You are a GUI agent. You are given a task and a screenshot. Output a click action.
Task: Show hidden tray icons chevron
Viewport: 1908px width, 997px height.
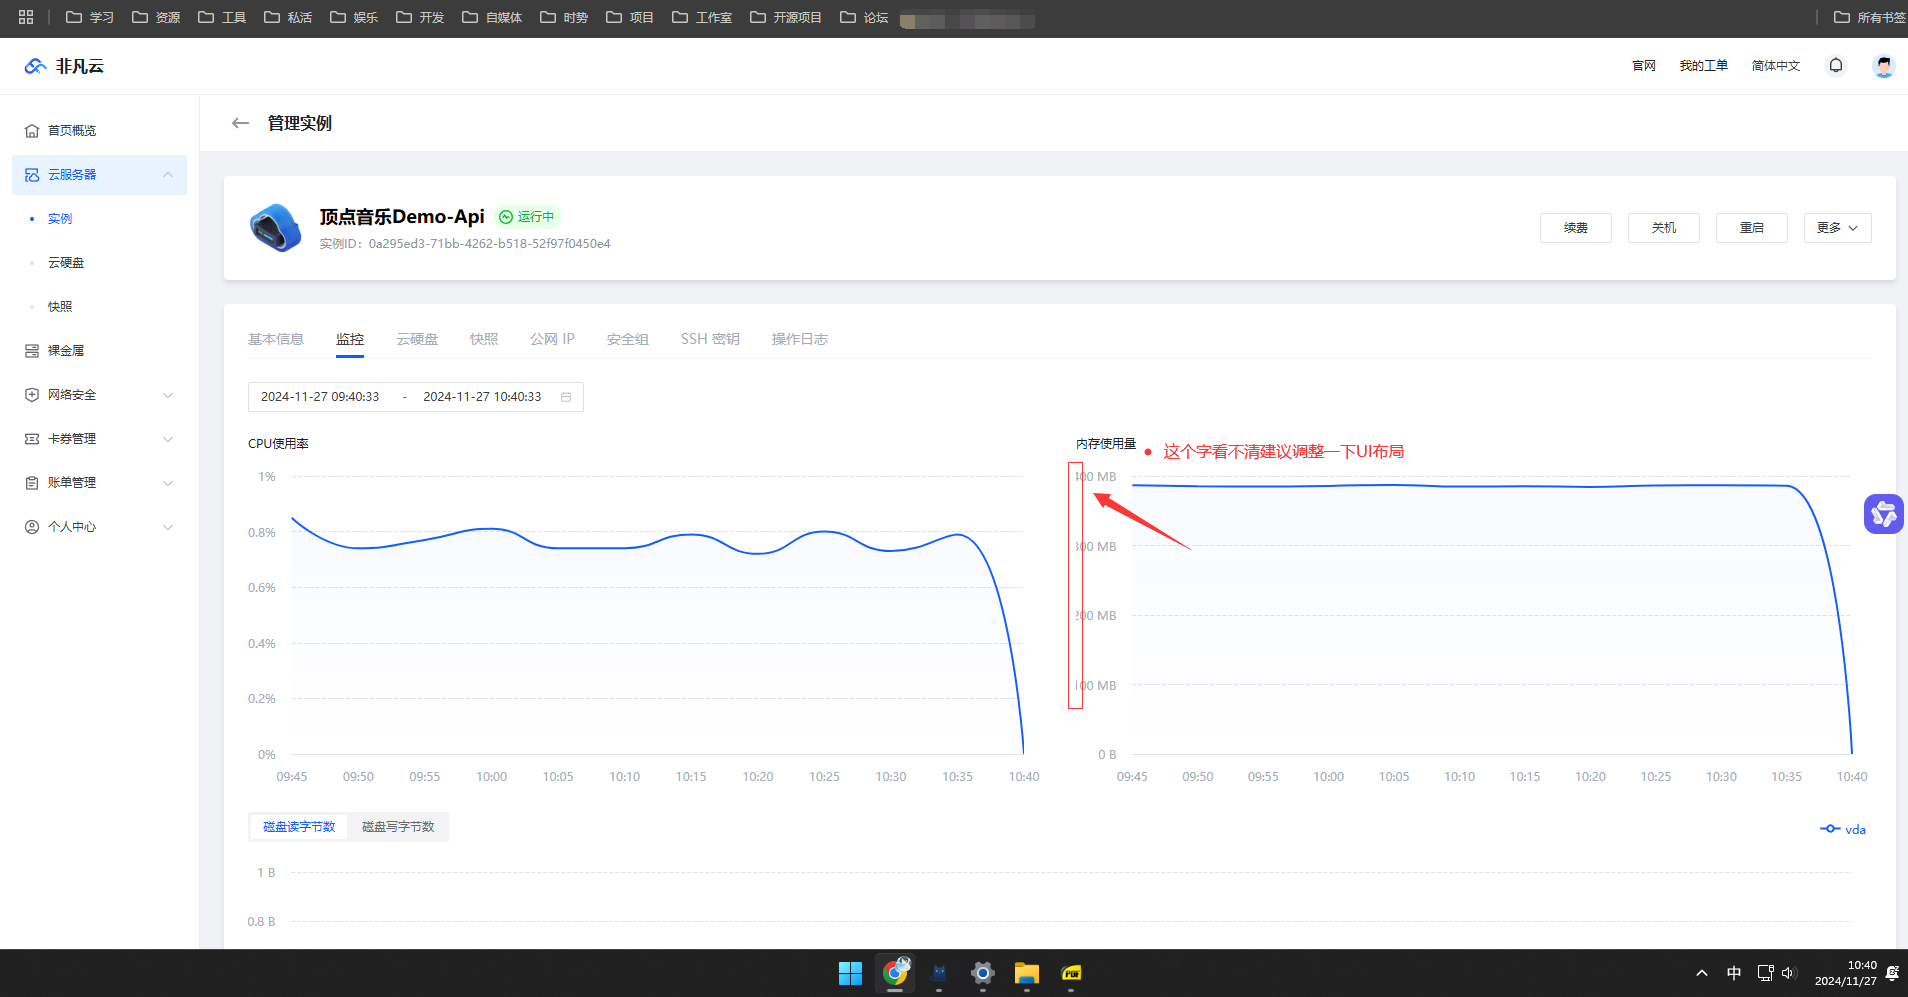click(1702, 973)
